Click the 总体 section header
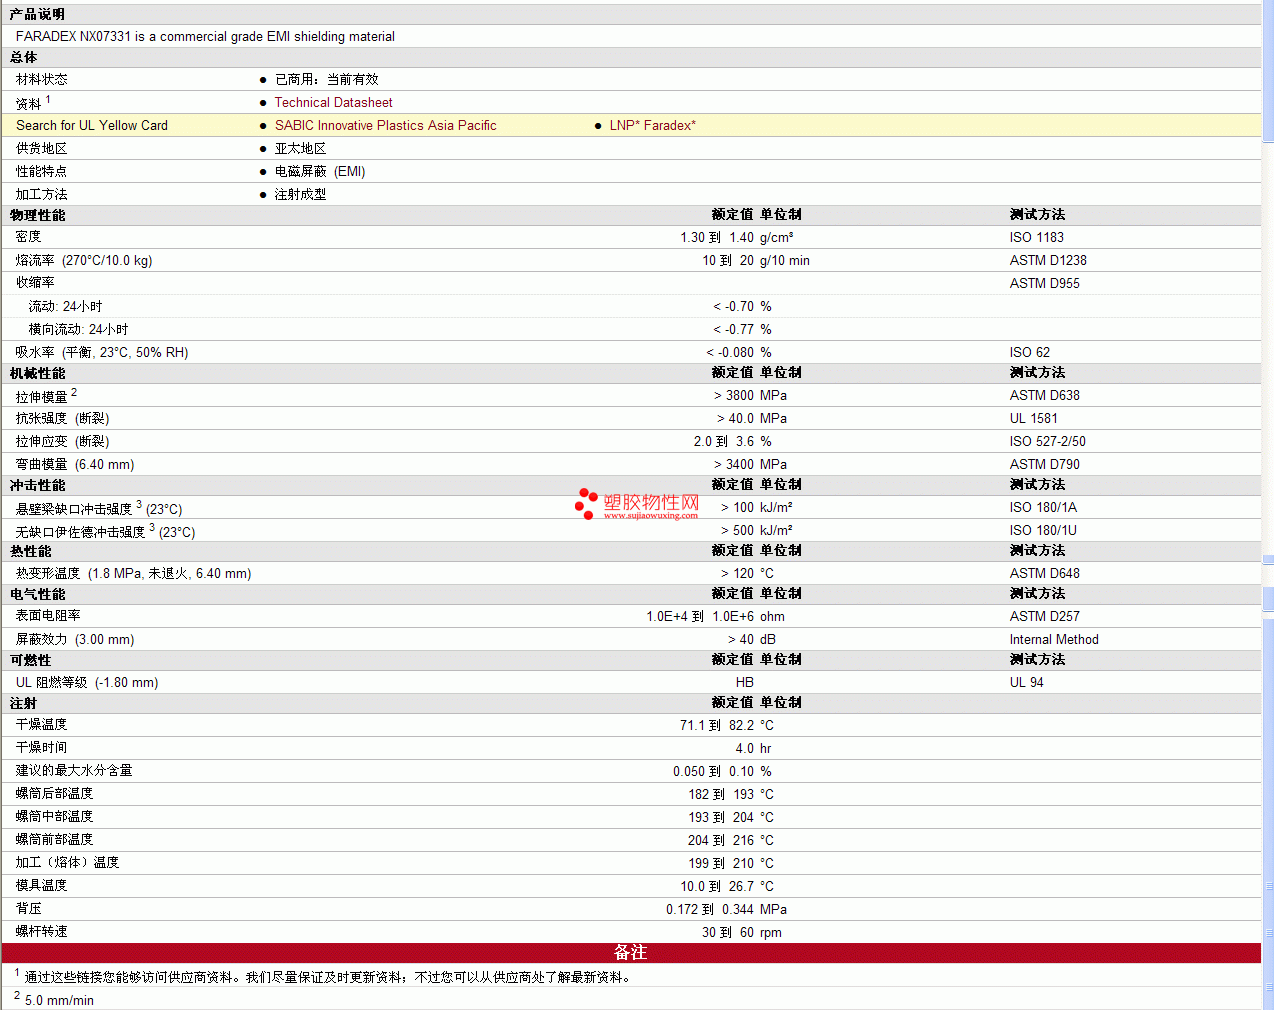1274x1010 pixels. [24, 57]
